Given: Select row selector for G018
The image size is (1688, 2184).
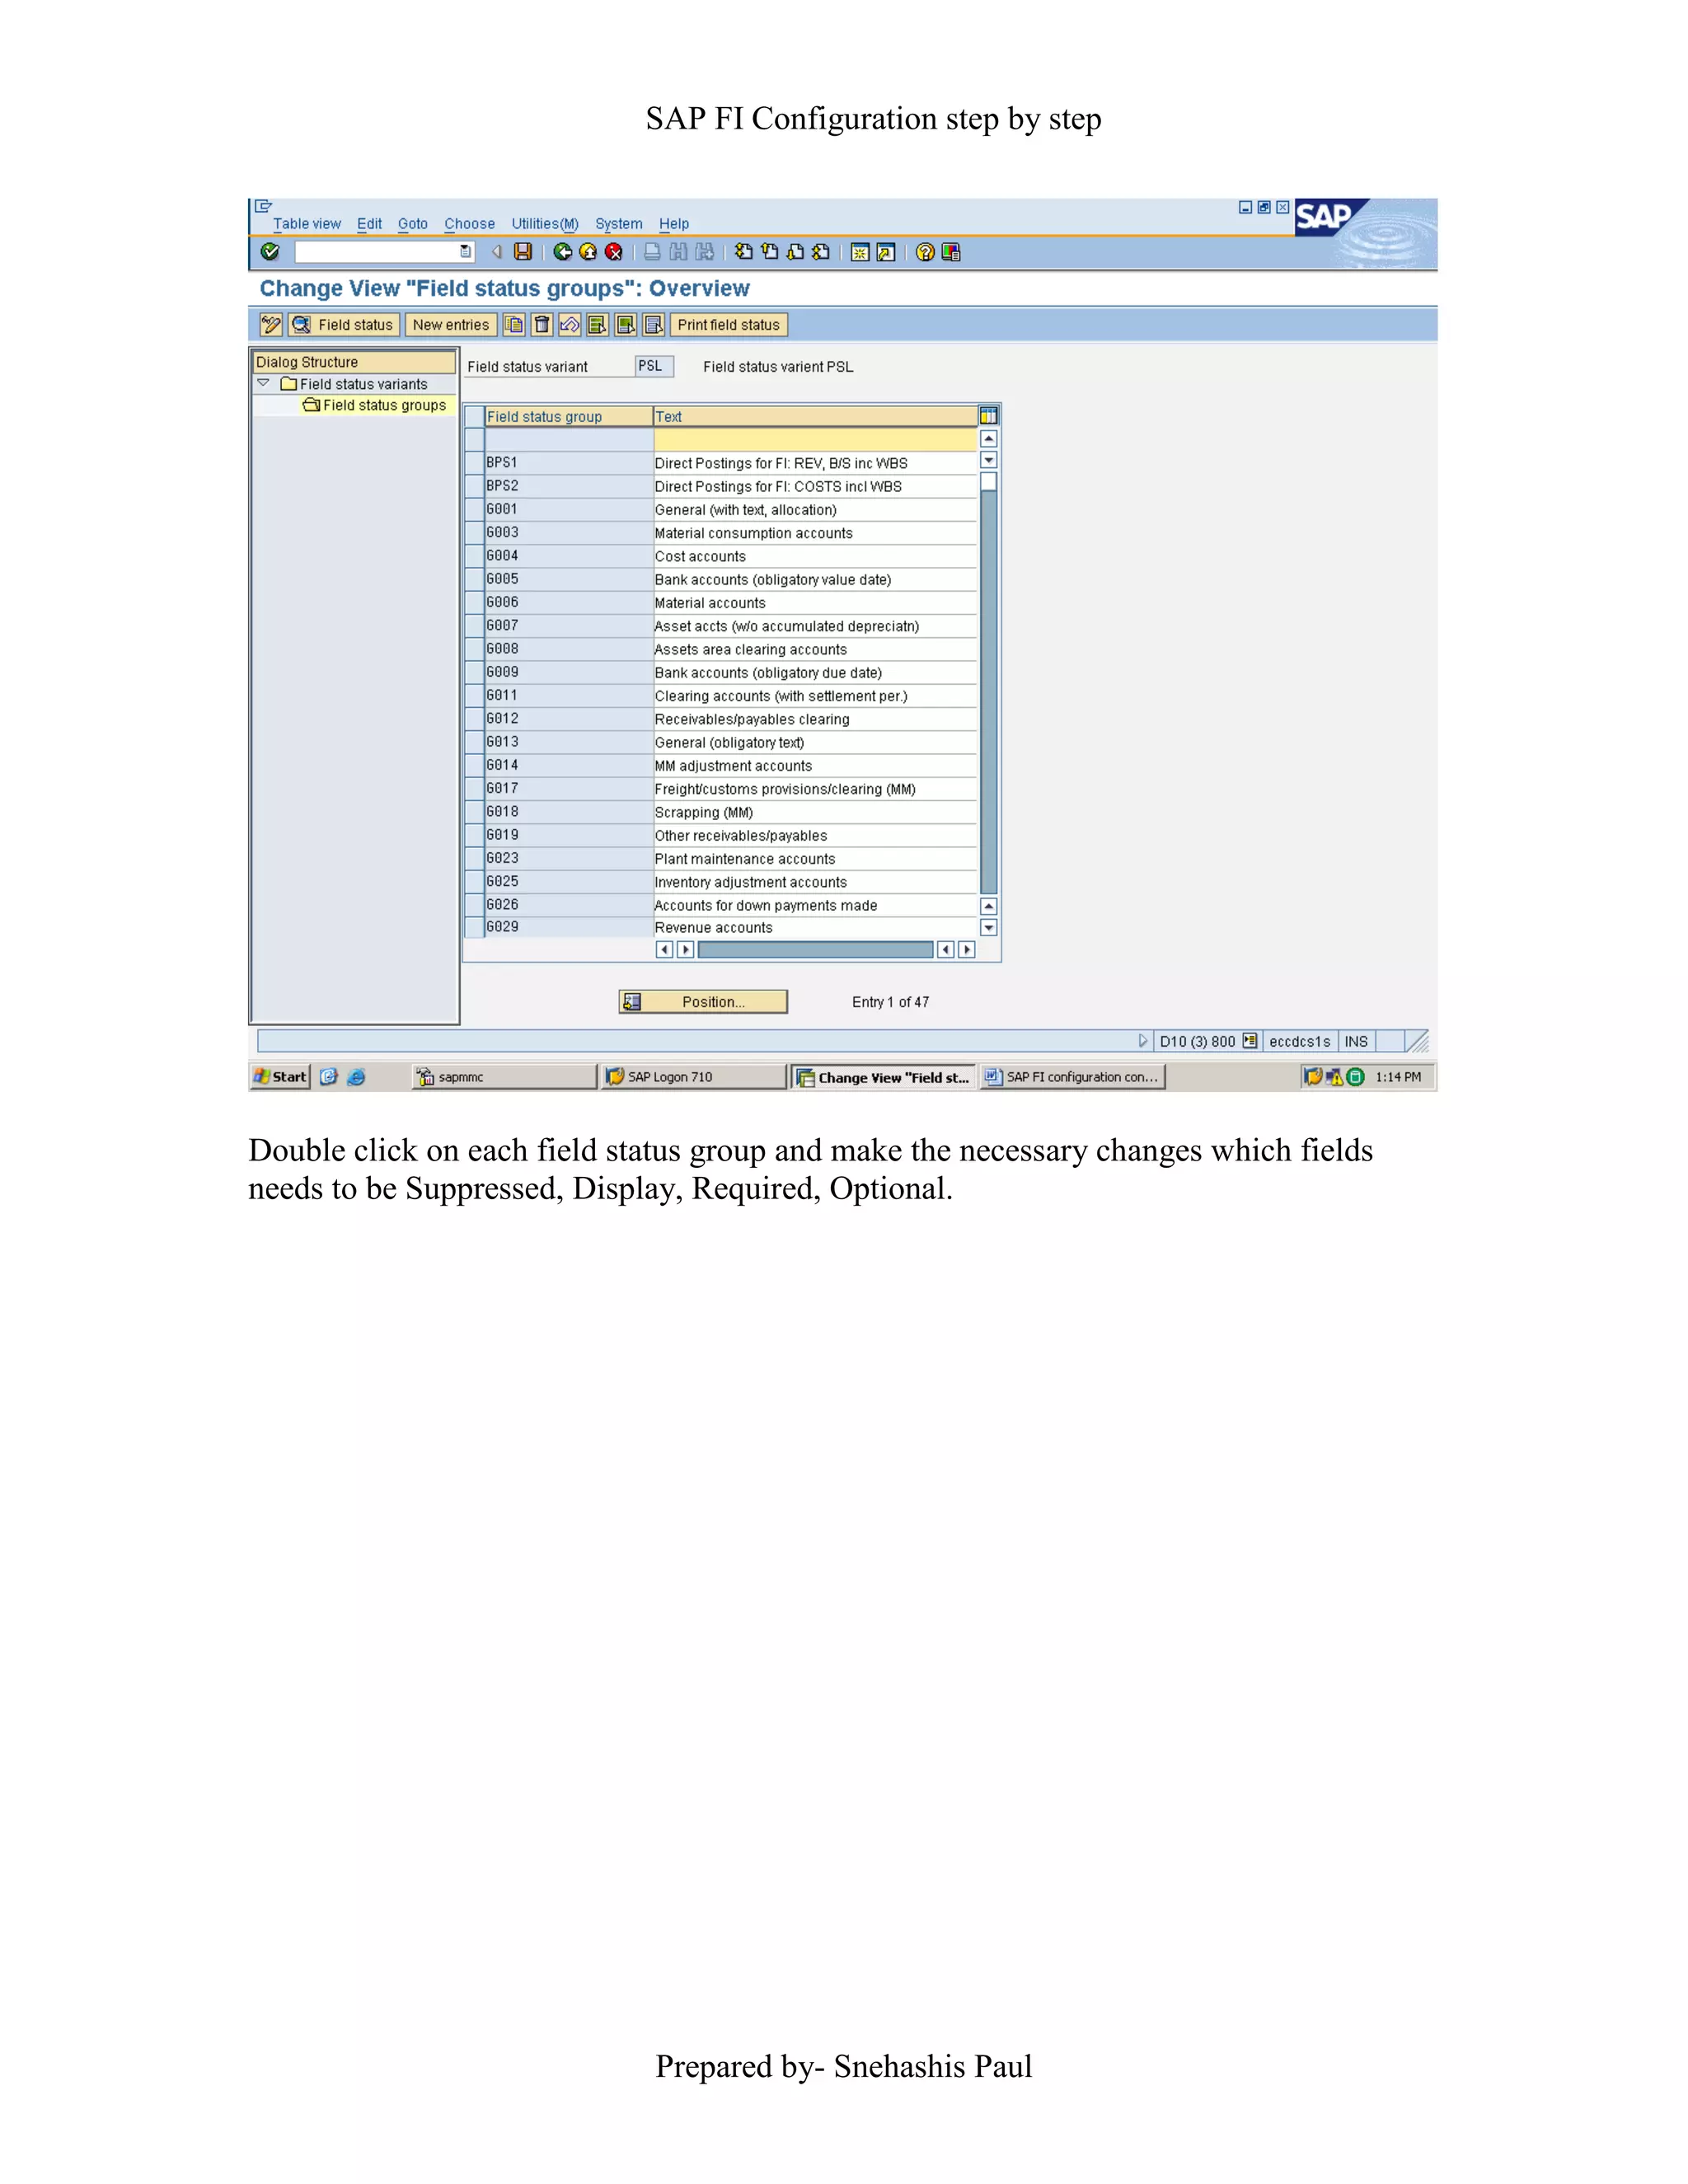Looking at the screenshot, I should coord(475,812).
